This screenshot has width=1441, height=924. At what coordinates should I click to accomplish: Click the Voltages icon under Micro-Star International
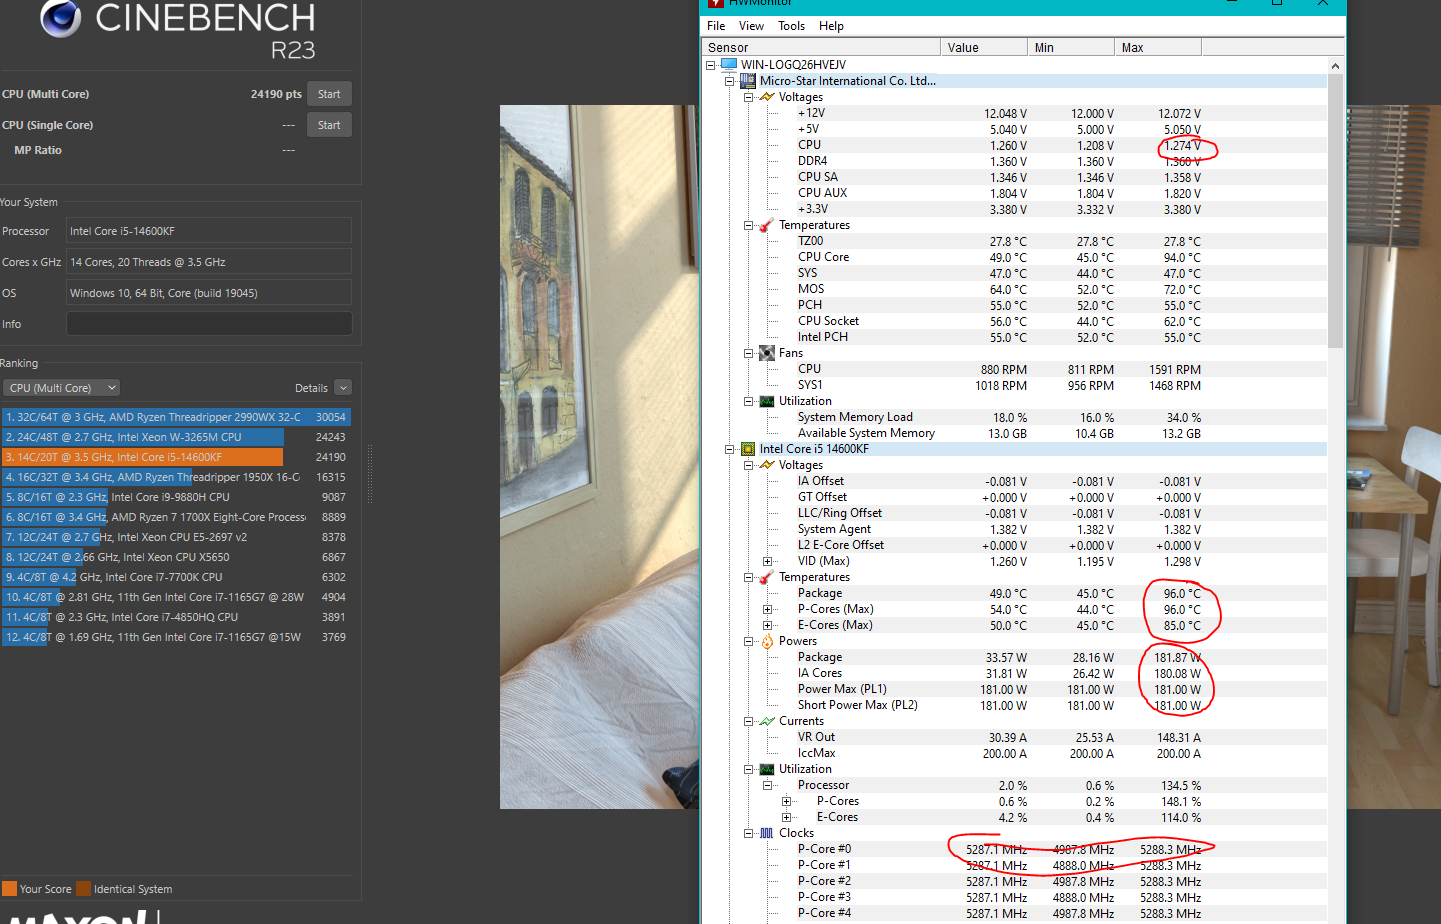point(767,97)
